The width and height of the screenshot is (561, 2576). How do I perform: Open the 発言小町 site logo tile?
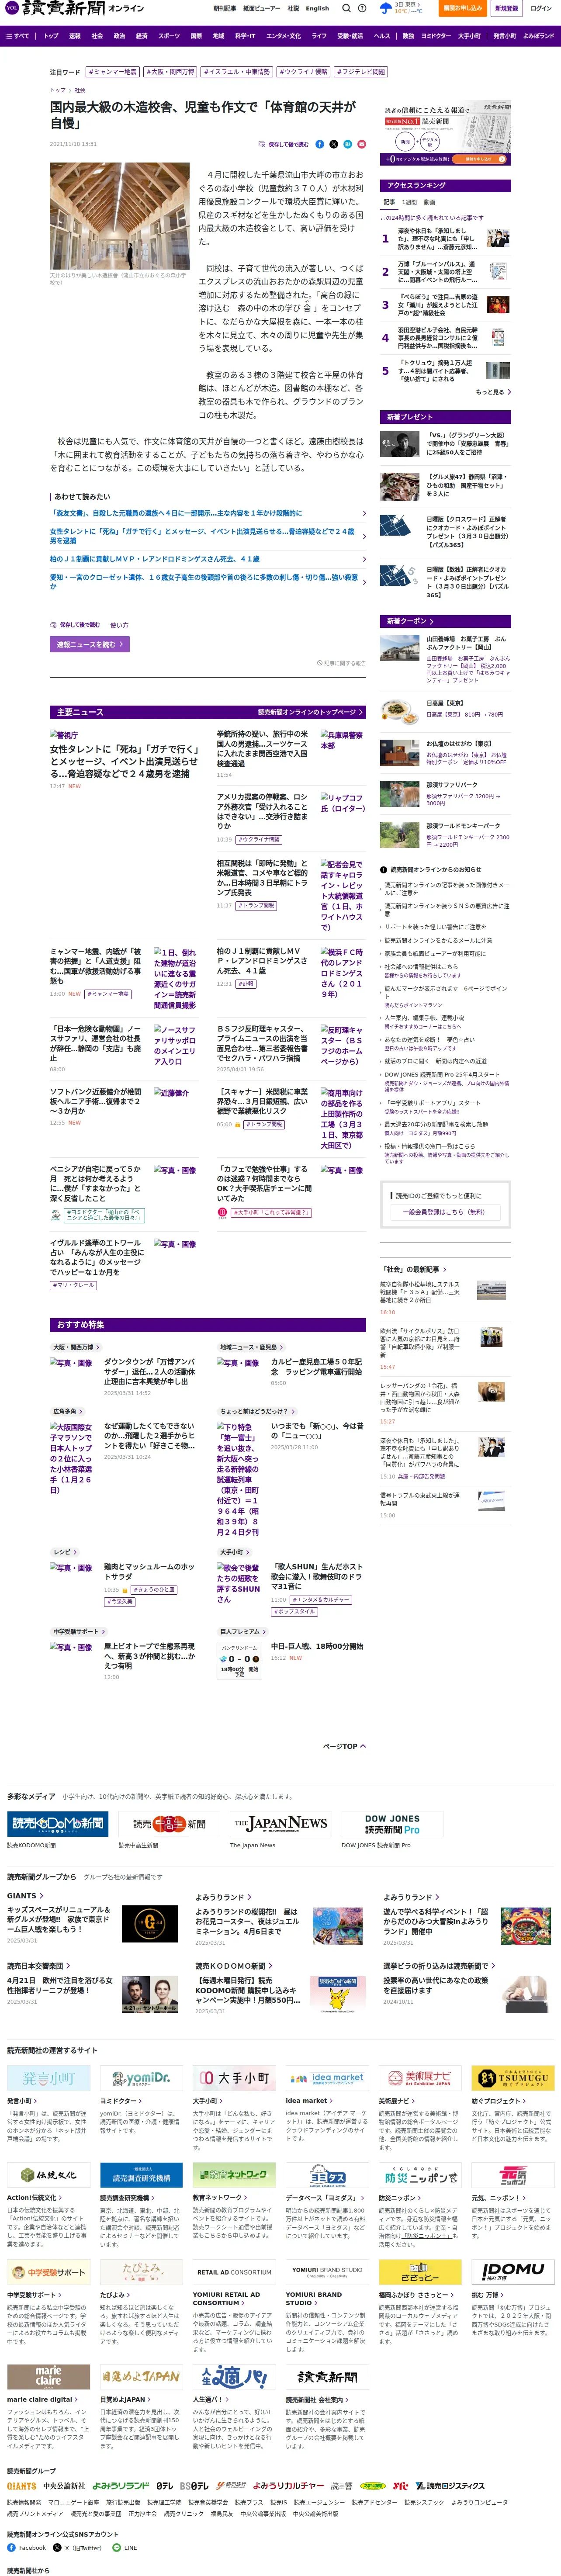click(48, 2077)
